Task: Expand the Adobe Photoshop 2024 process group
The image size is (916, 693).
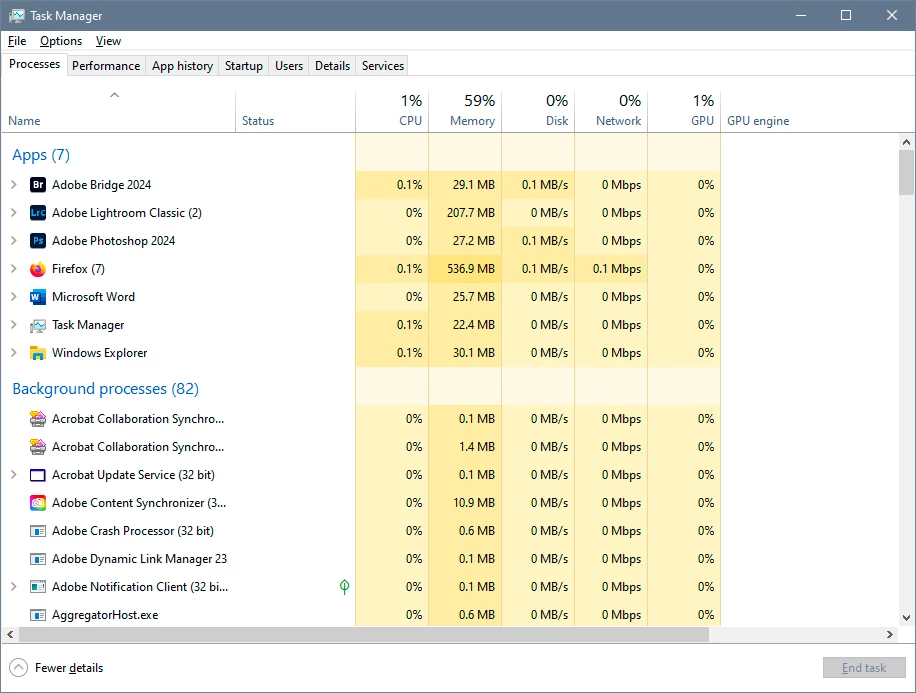Action: (x=14, y=241)
